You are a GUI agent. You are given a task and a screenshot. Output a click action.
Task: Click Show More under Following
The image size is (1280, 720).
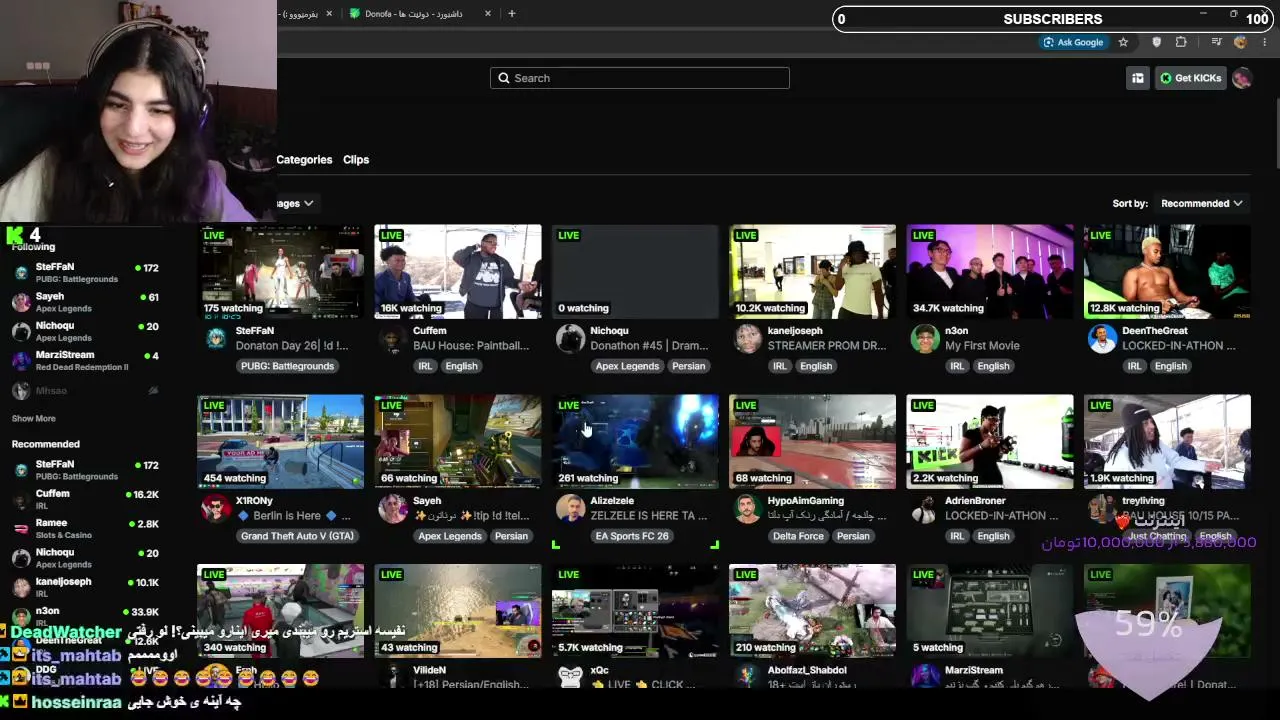click(x=33, y=419)
